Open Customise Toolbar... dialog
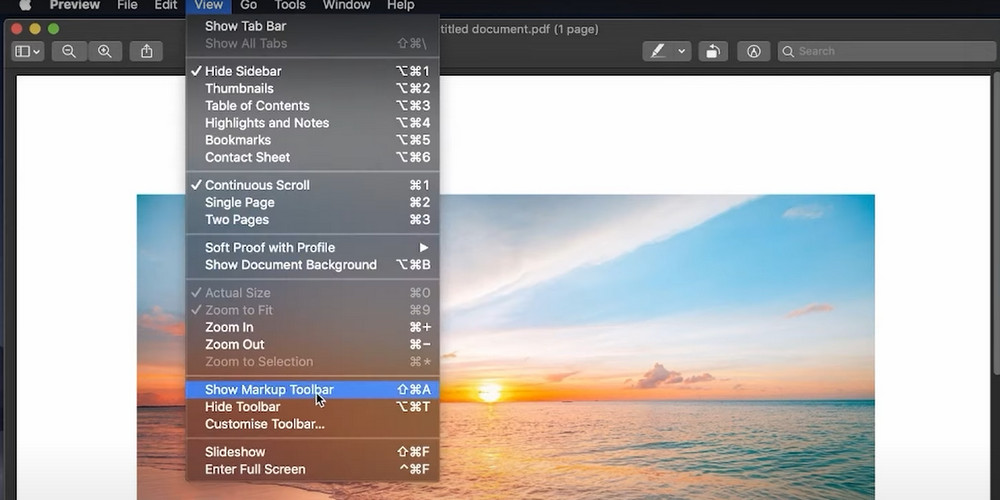 [312, 424]
